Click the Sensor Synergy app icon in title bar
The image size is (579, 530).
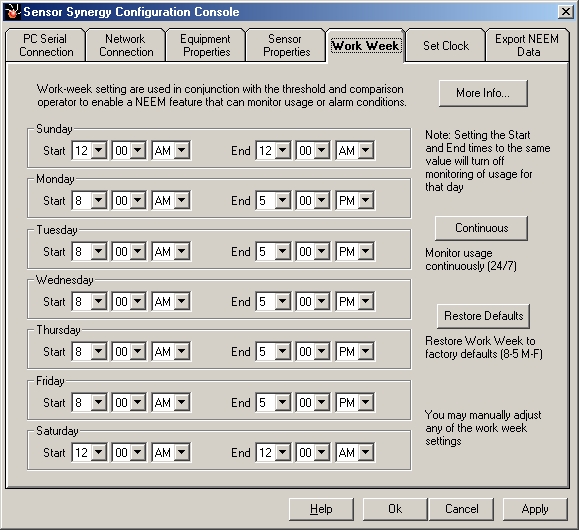pyautogui.click(x=12, y=12)
